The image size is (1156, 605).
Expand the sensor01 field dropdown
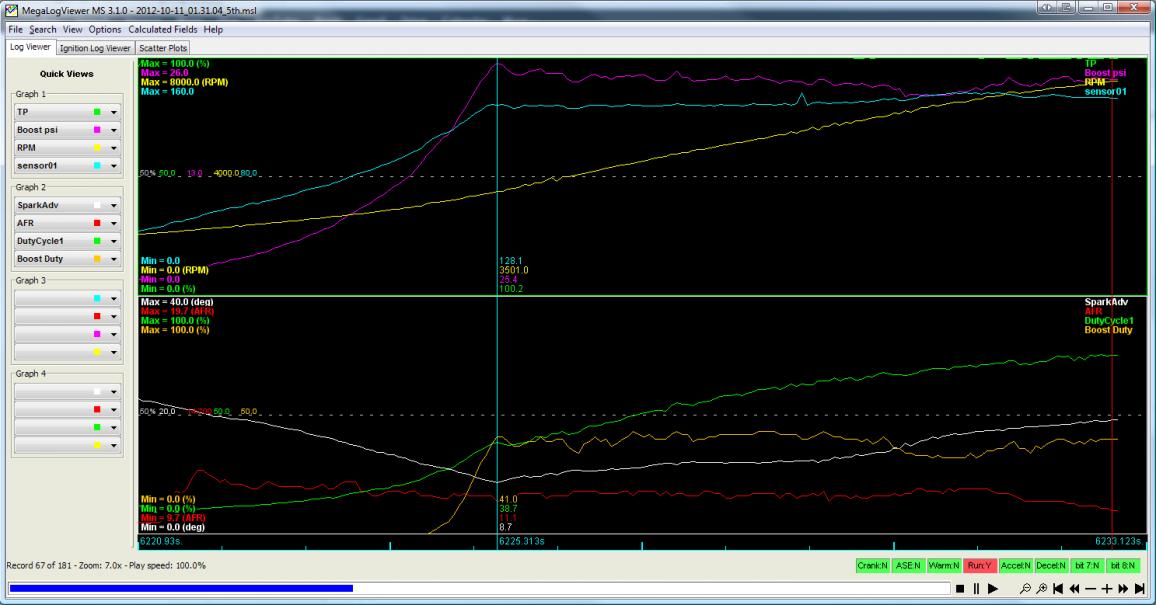click(114, 164)
